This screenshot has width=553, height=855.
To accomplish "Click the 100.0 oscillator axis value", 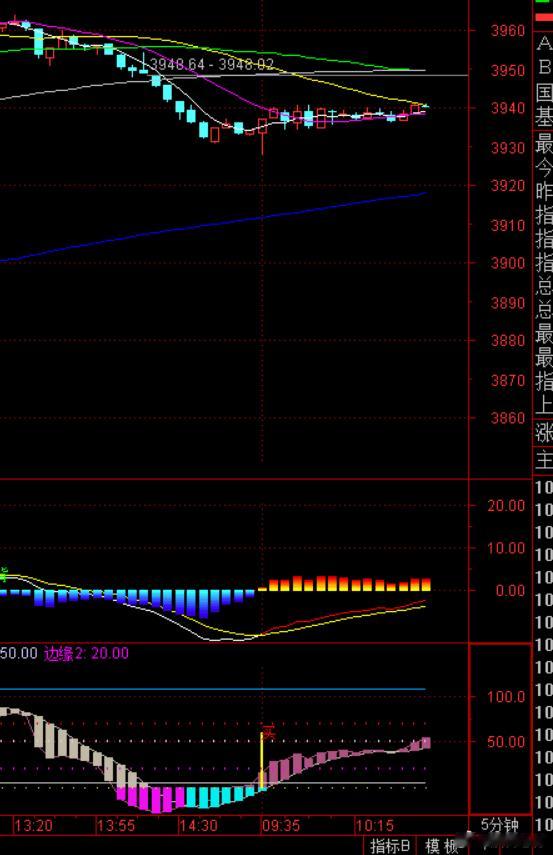I will [x=506, y=696].
